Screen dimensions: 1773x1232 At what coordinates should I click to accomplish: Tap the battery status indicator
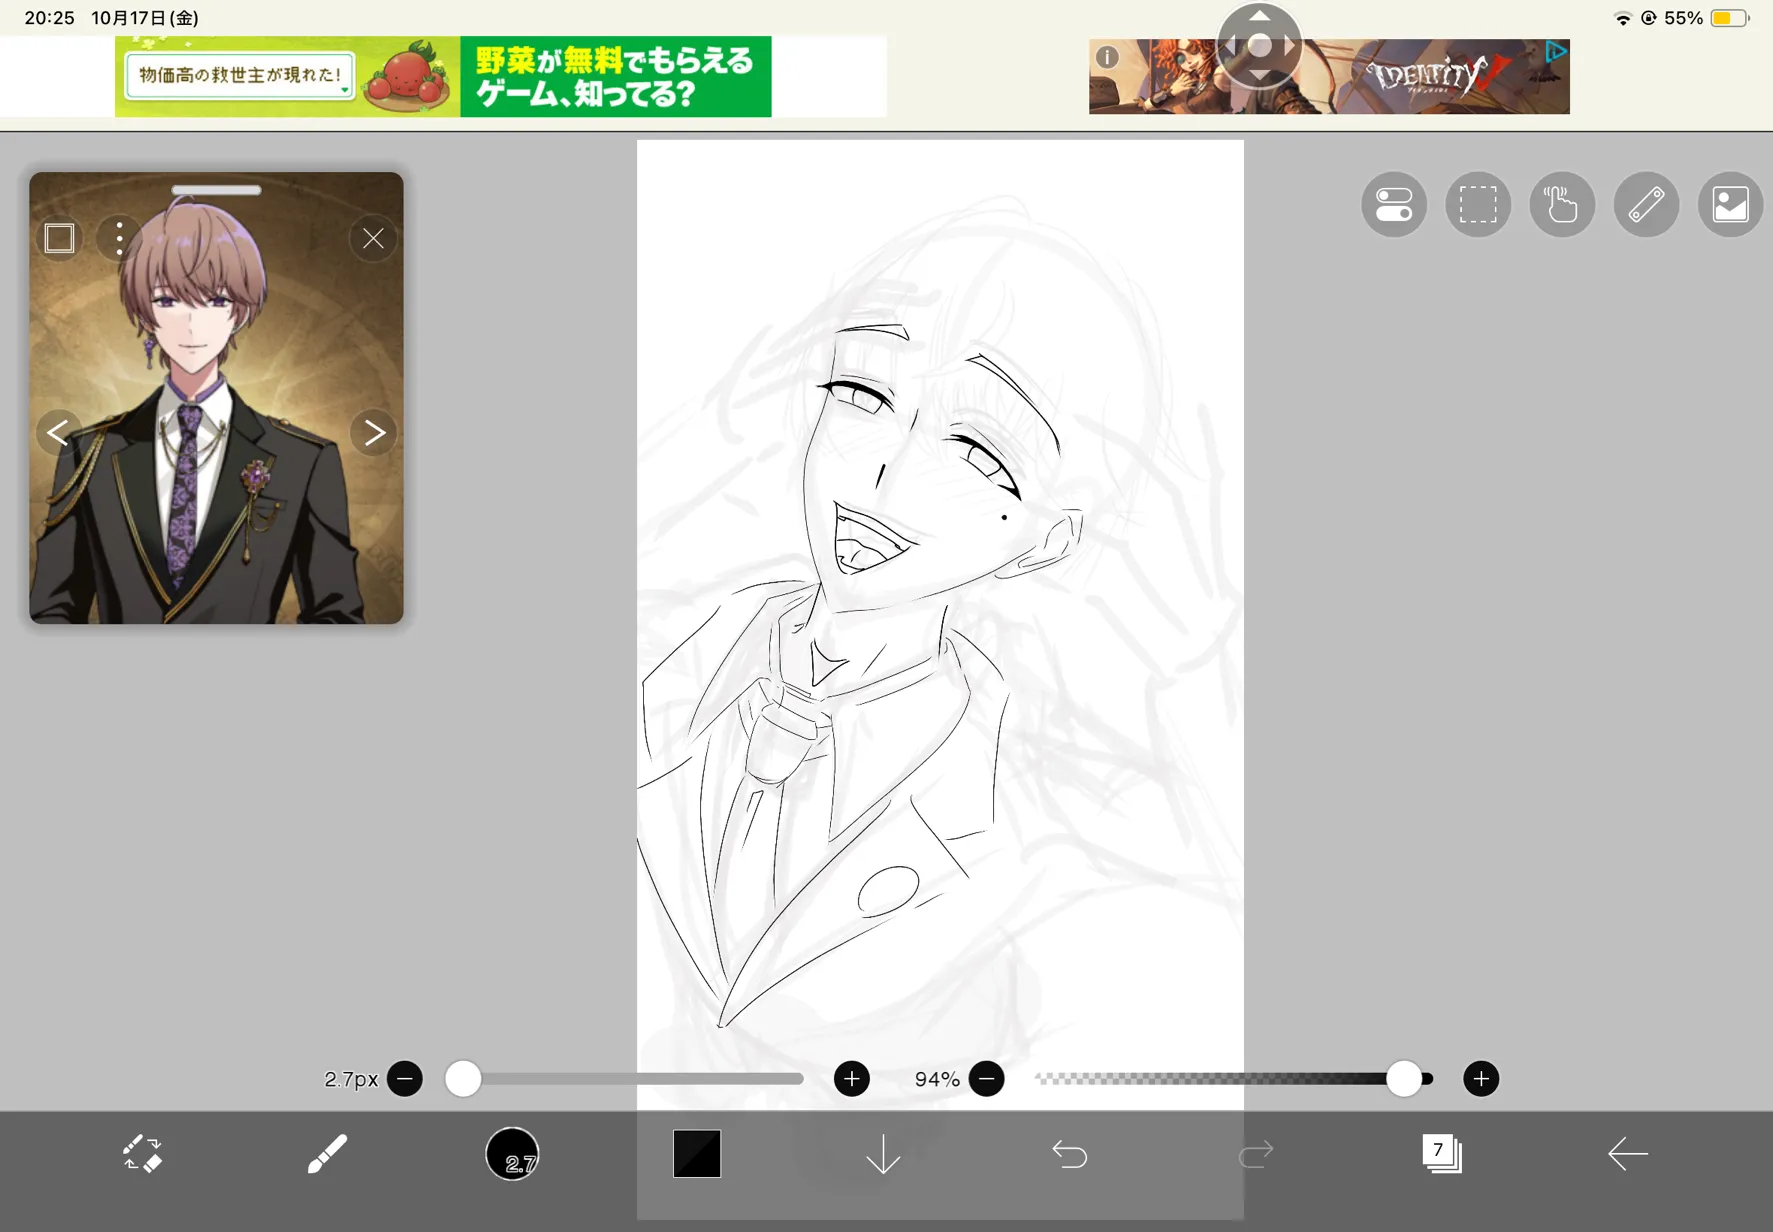click(1729, 18)
